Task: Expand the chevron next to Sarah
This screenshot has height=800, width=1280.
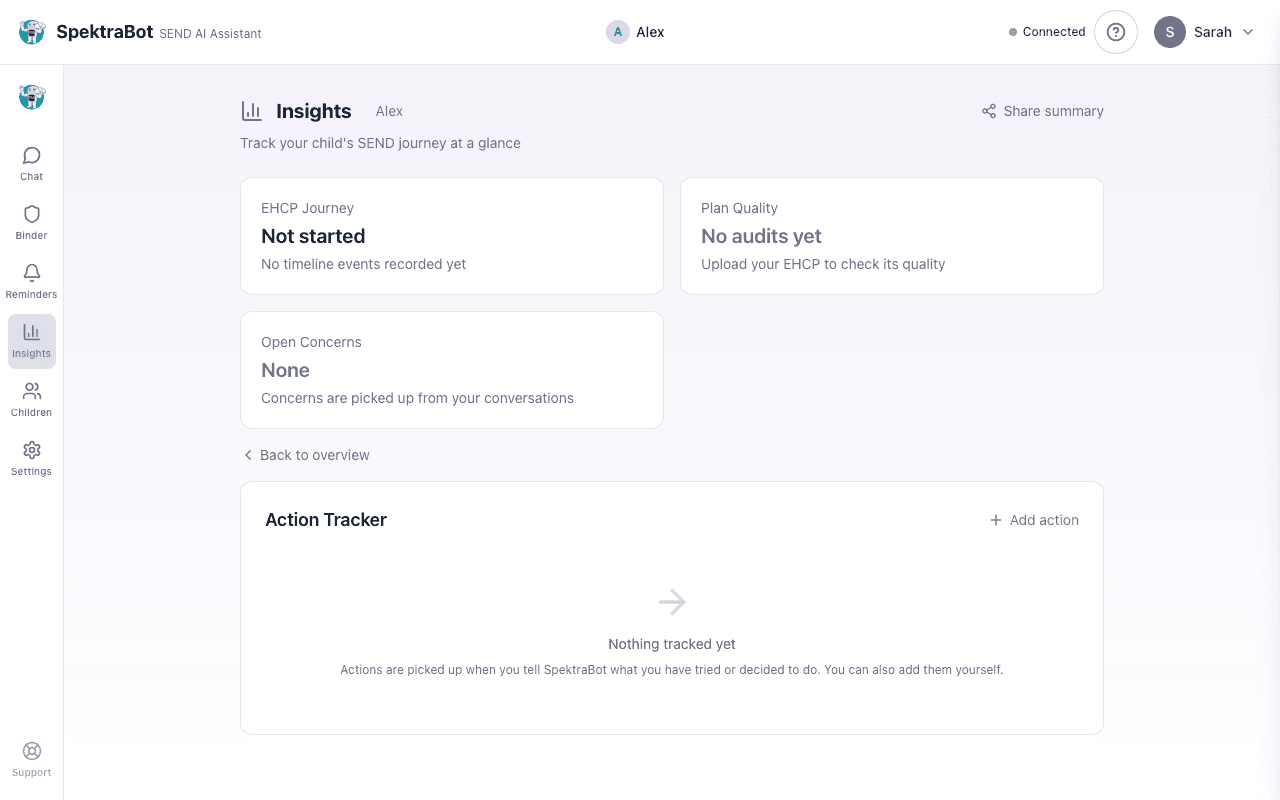Action: [1247, 32]
